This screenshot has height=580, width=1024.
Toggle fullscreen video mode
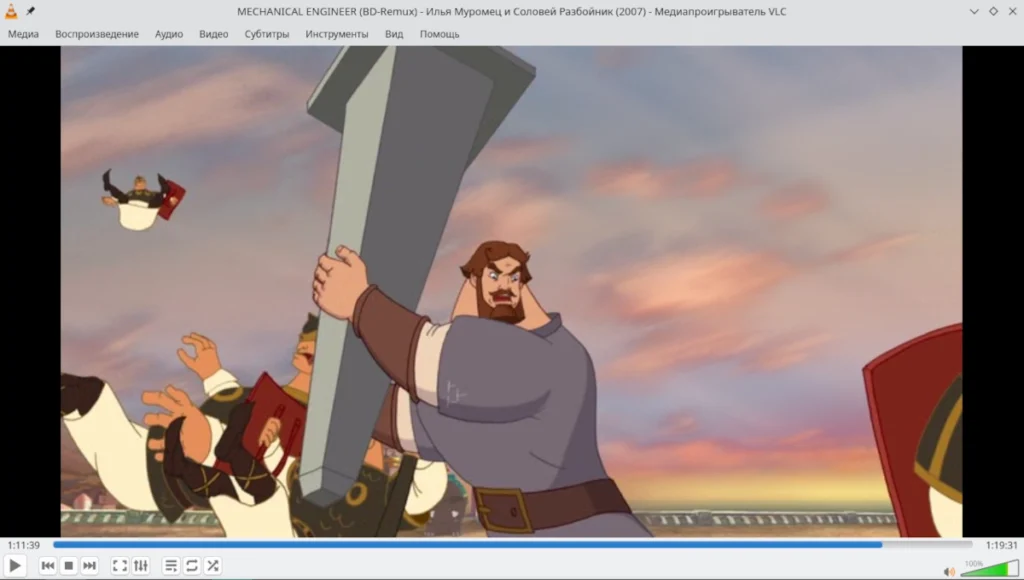[120, 566]
